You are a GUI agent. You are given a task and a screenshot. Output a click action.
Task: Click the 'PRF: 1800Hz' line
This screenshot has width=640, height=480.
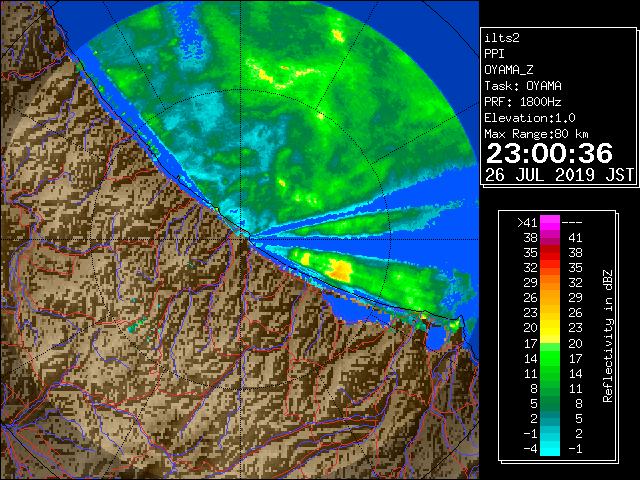(523, 102)
